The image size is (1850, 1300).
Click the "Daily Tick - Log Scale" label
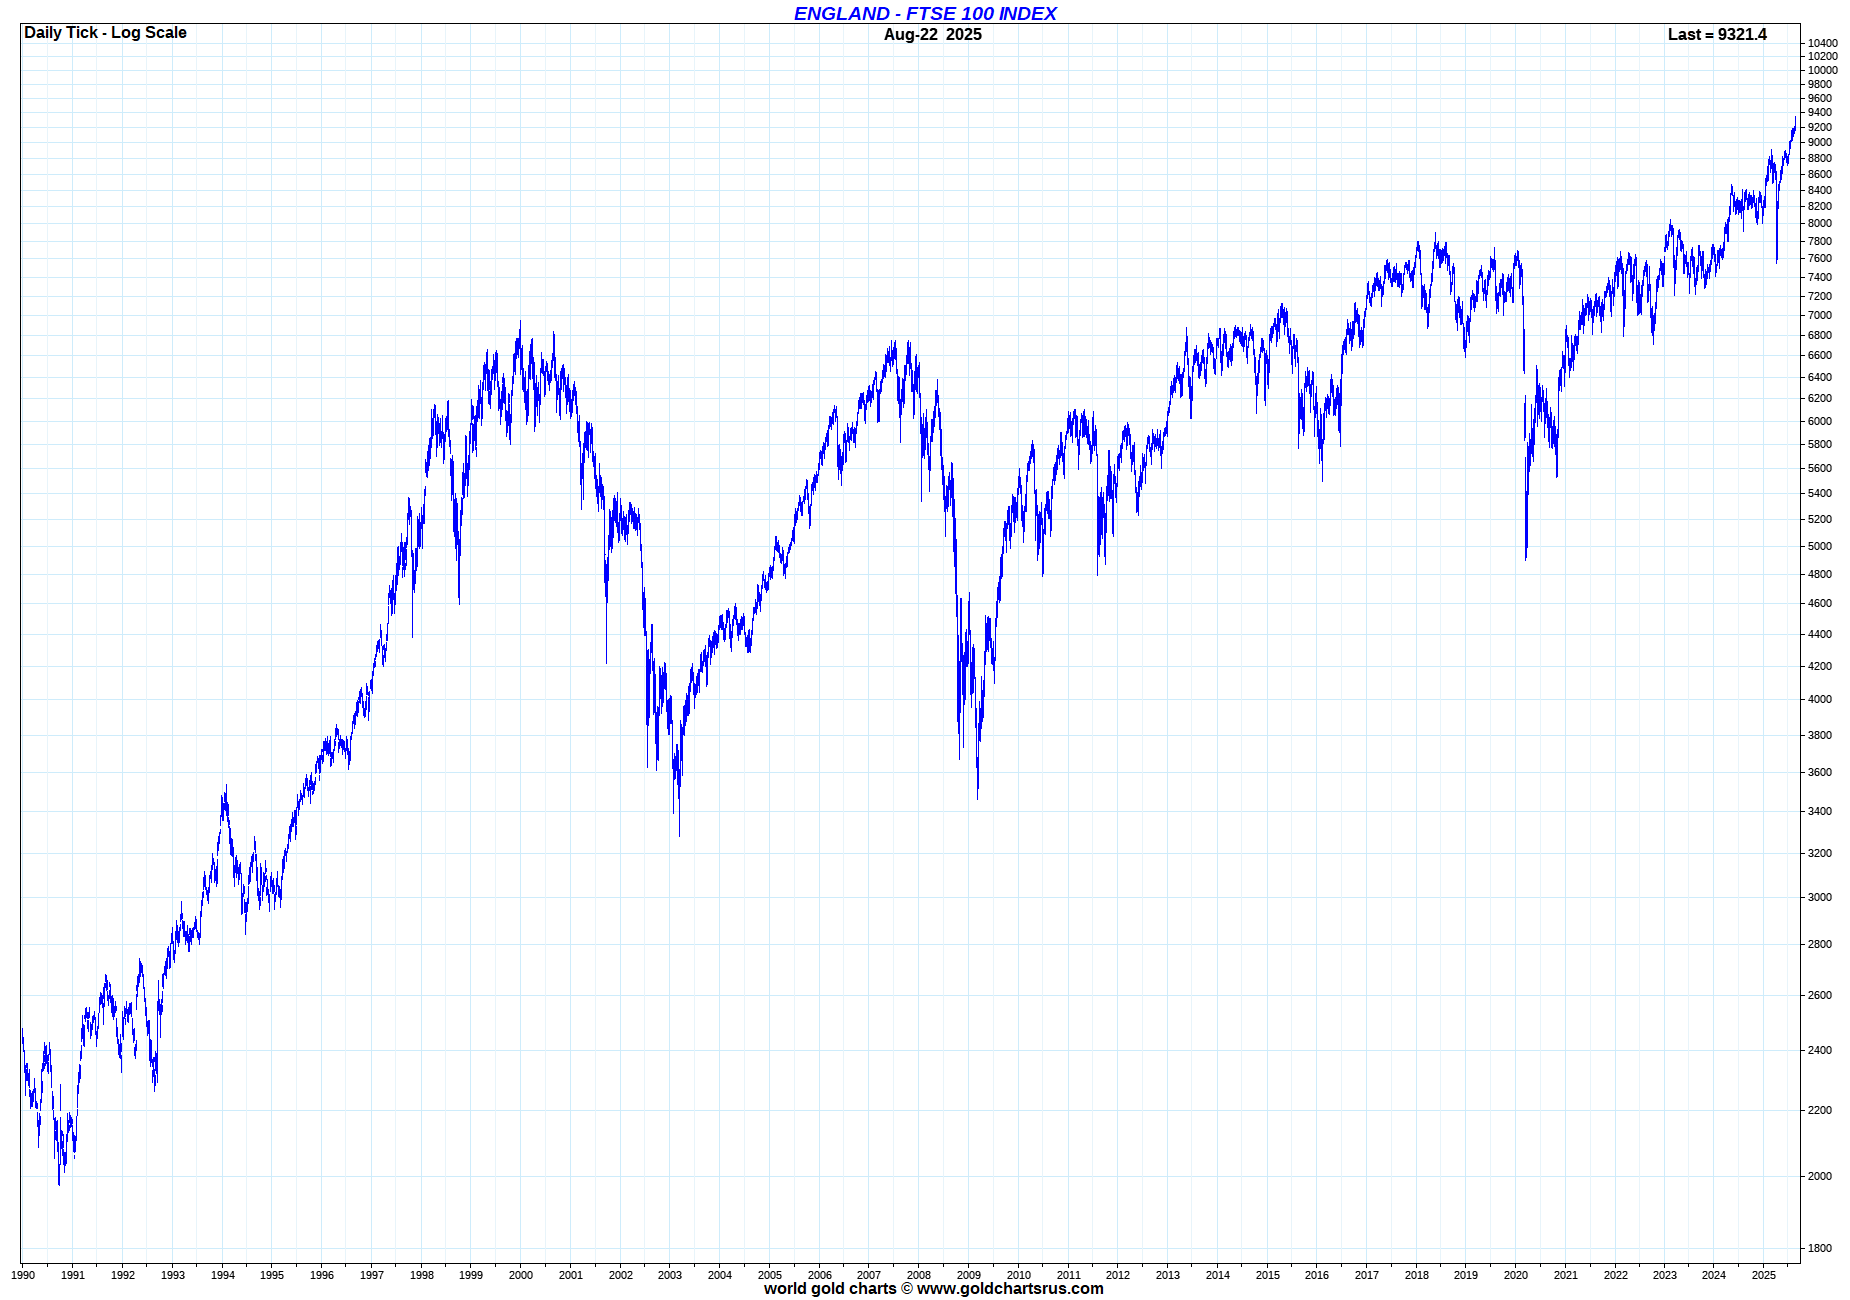click(105, 33)
